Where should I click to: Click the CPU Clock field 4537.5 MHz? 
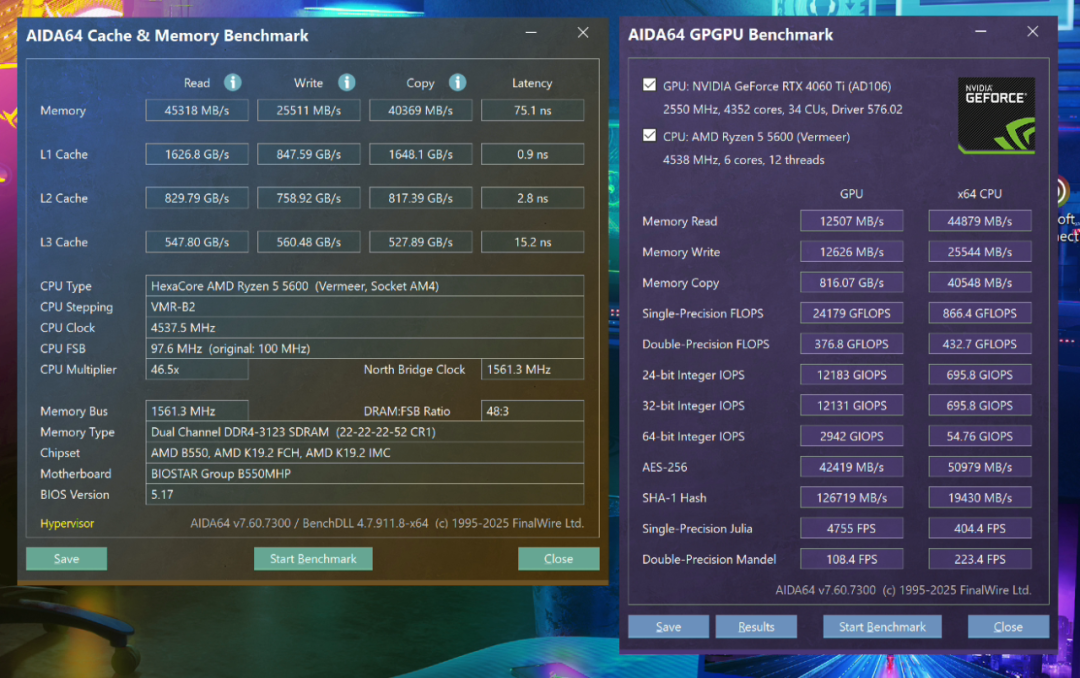[x=364, y=328]
